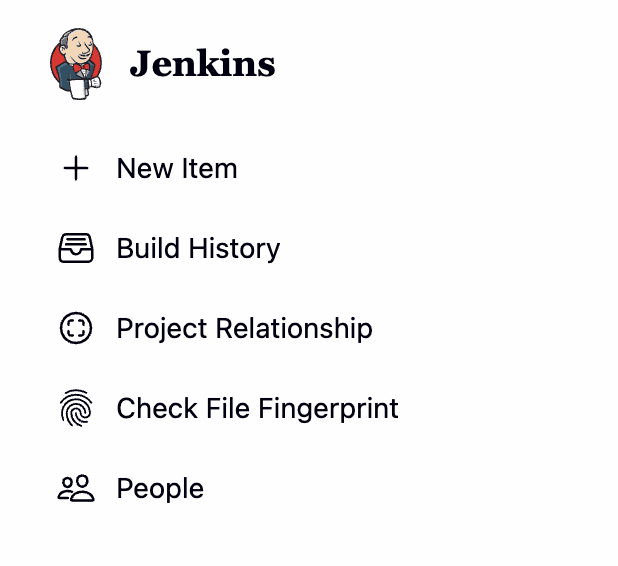Image resolution: width=618 pixels, height=566 pixels.
Task: Open the Build History menu entry
Action: pos(198,249)
